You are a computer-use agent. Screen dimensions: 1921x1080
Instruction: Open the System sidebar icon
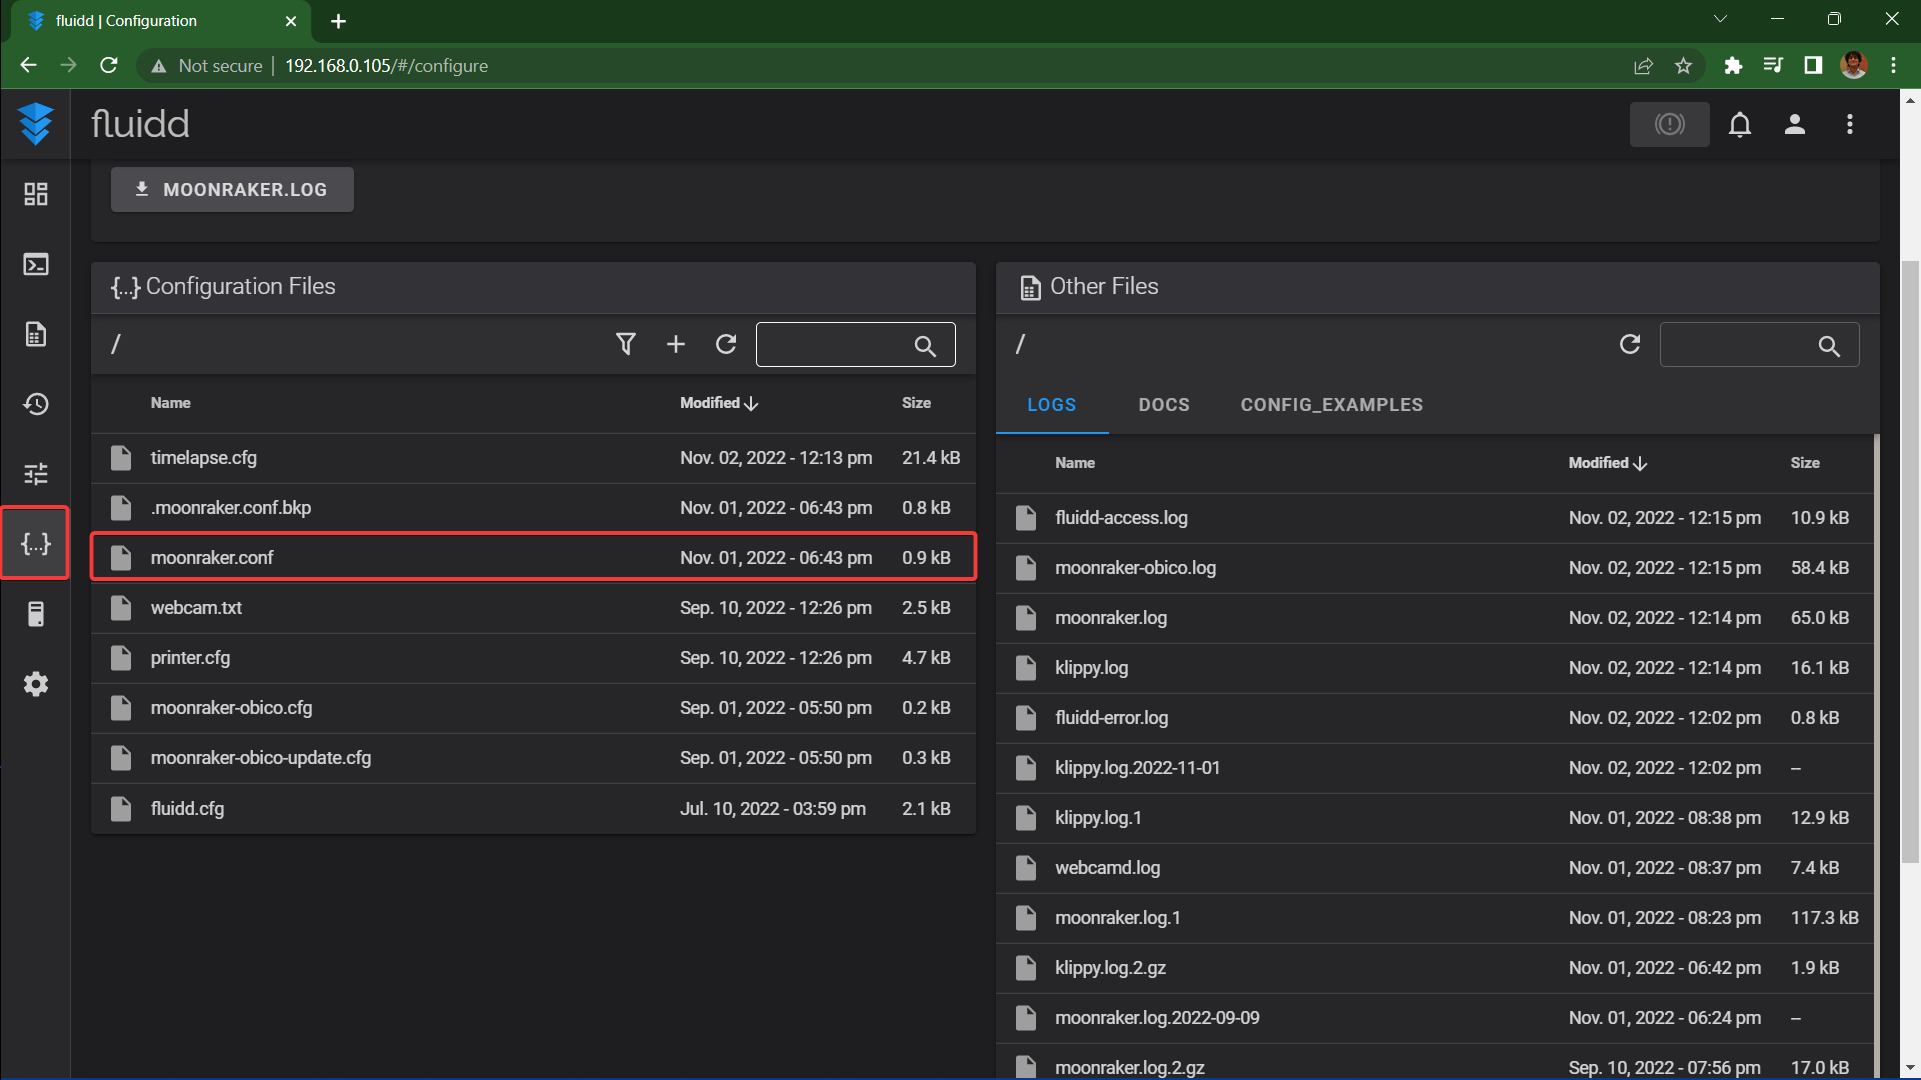point(36,614)
